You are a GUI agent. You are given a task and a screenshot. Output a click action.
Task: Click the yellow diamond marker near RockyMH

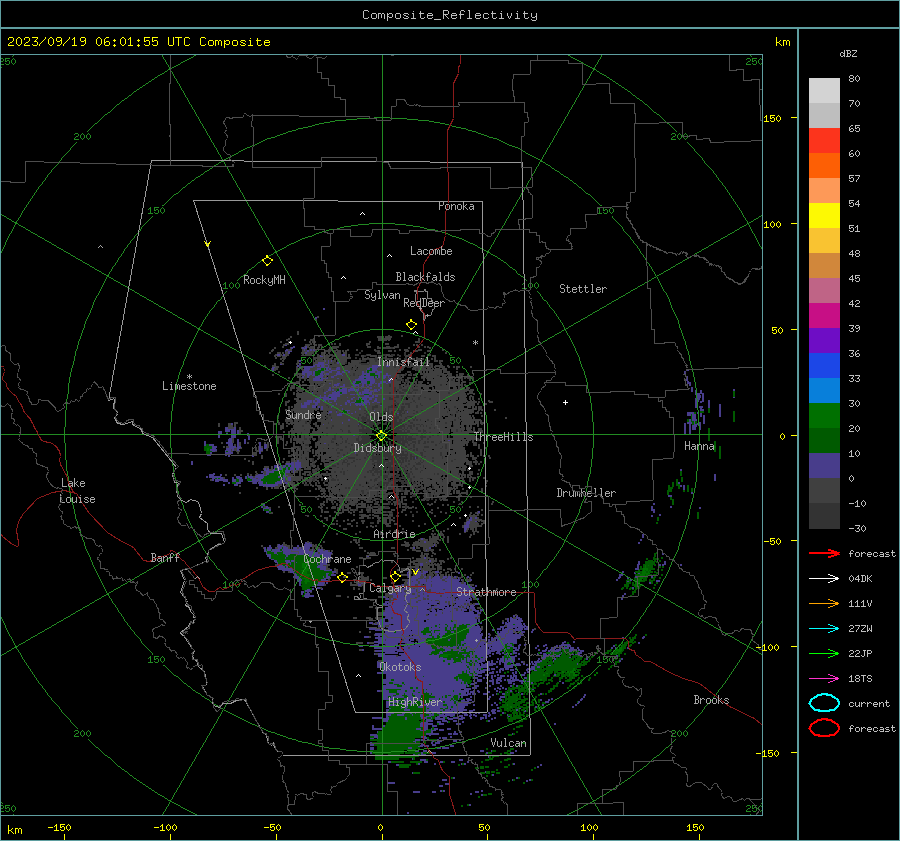[x=267, y=261]
